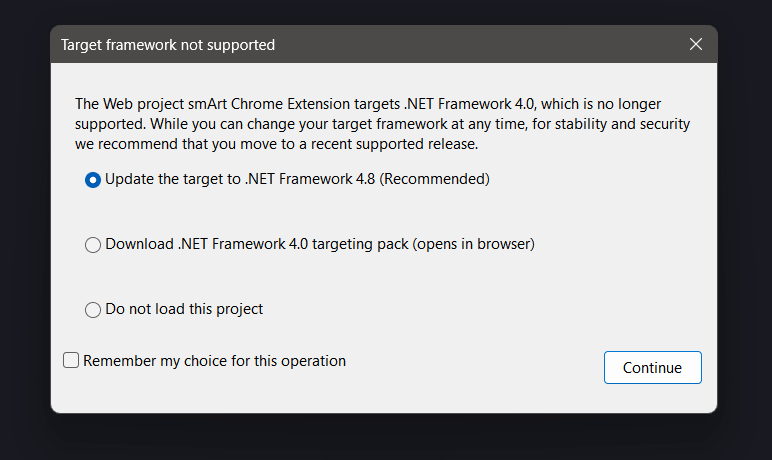Click the "Update the target to .NET Framework 4.8" label text
This screenshot has width=772, height=460.
(x=240, y=180)
